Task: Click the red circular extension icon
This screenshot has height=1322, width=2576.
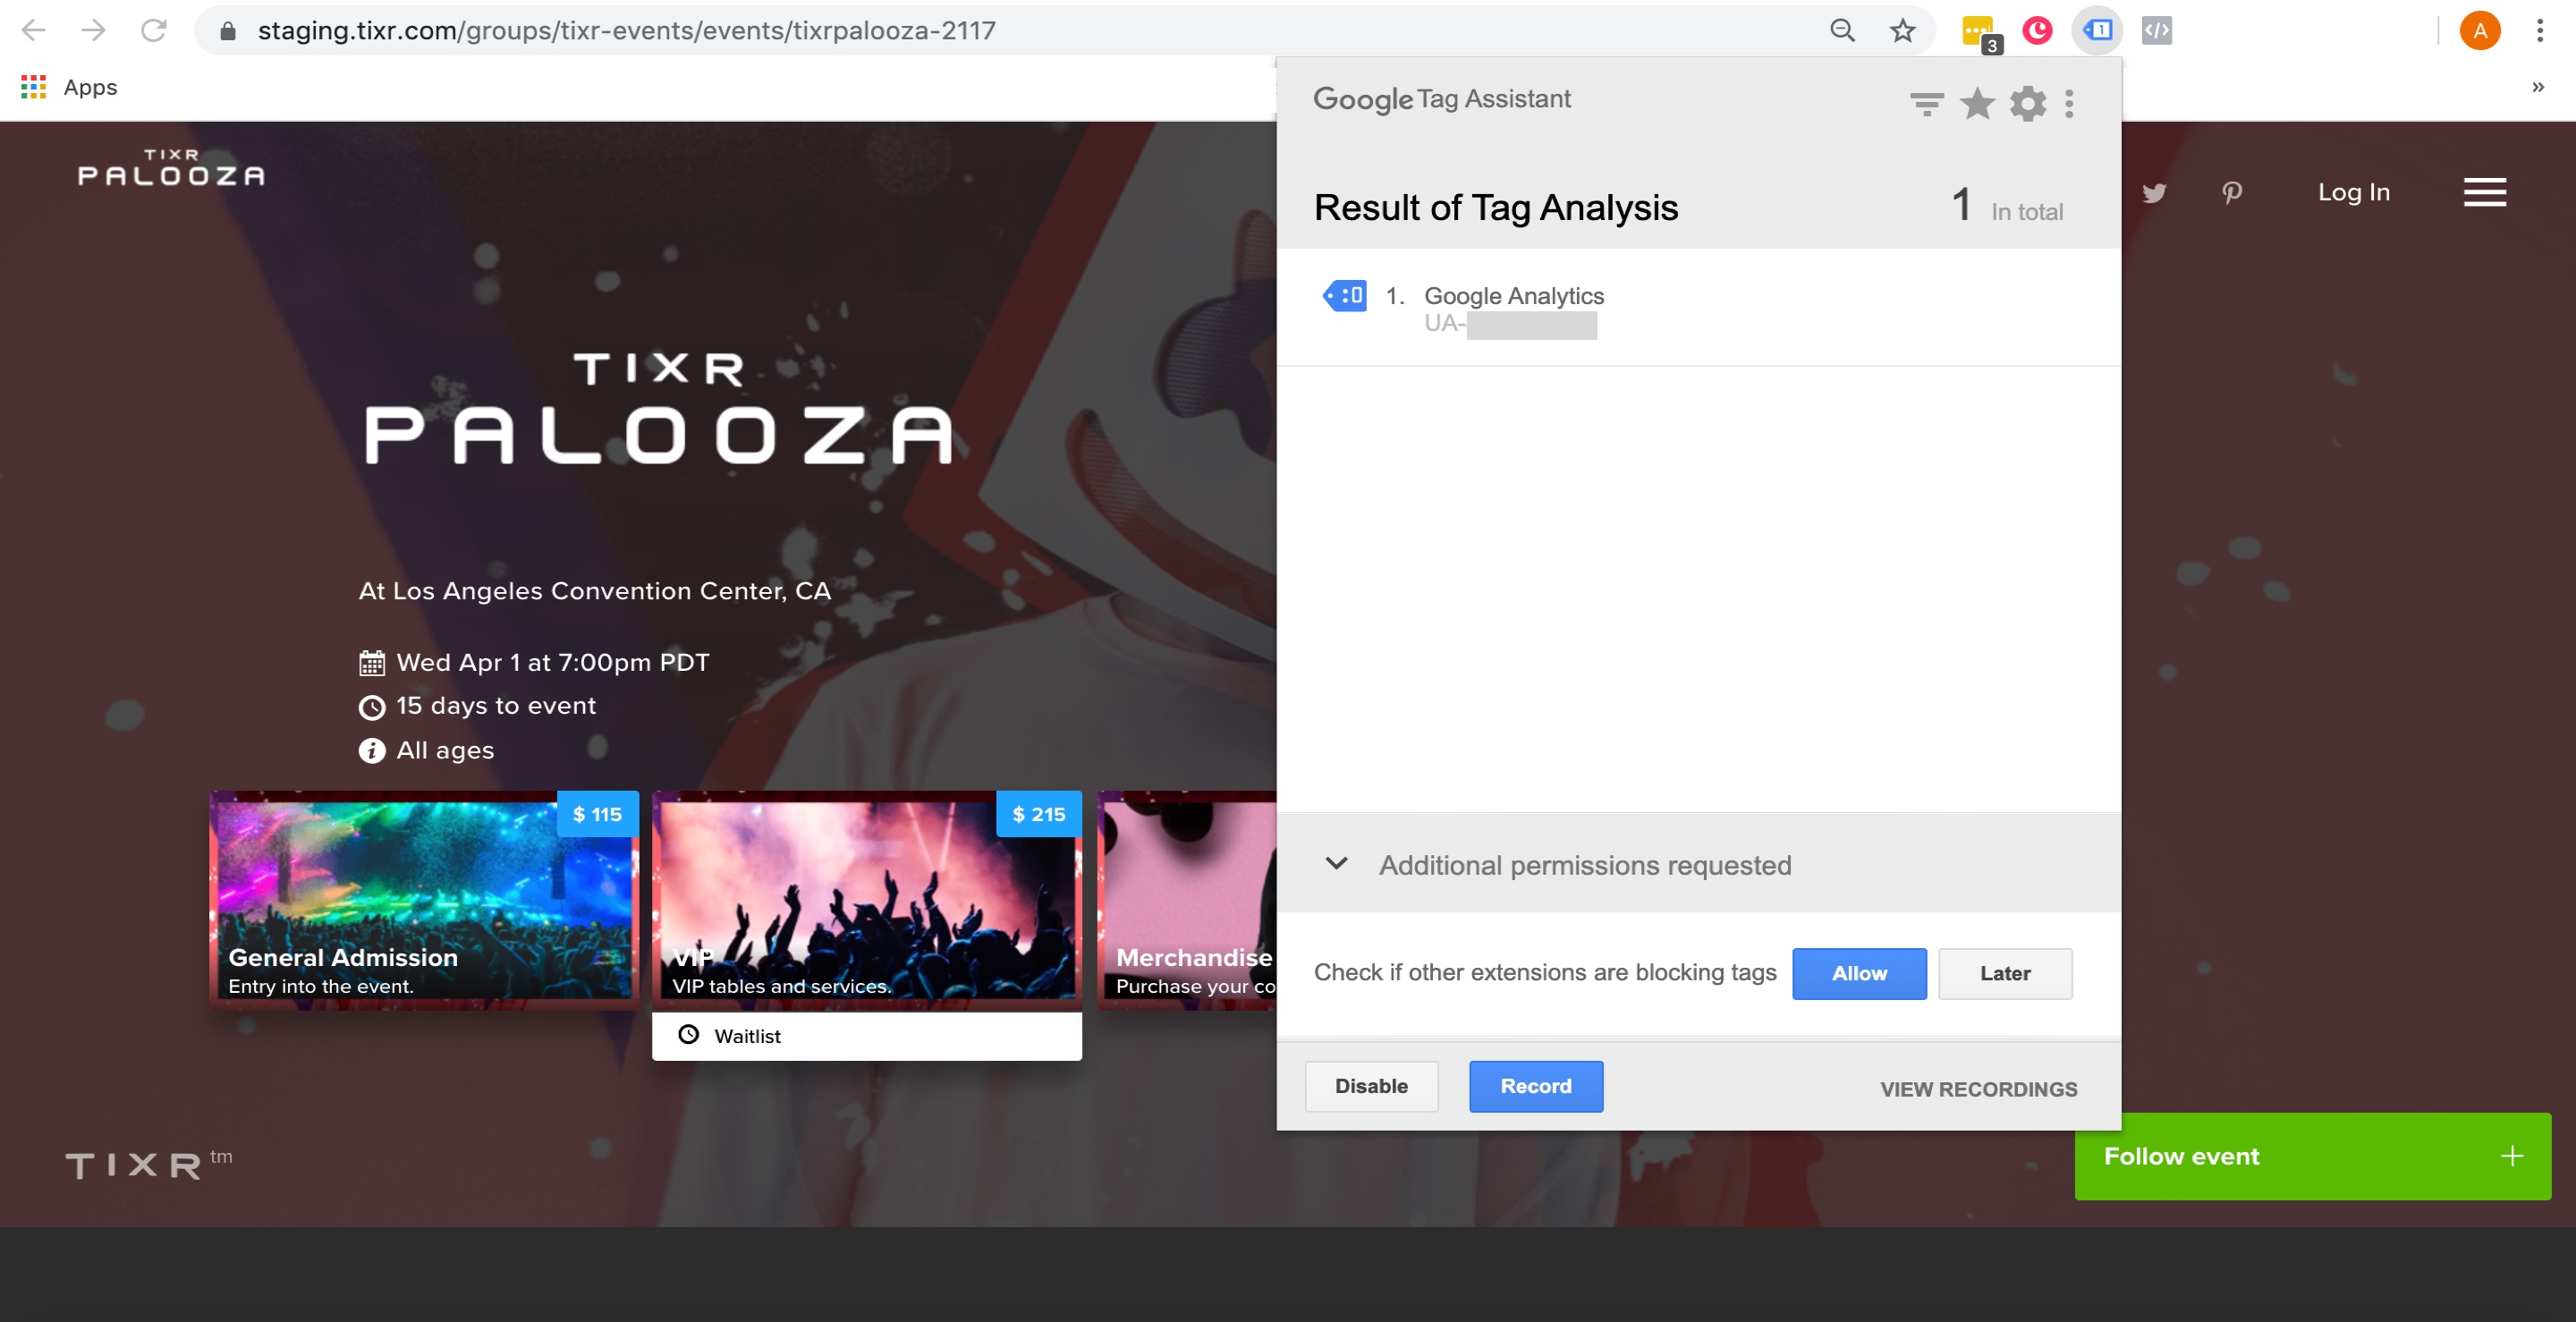Action: point(2037,30)
